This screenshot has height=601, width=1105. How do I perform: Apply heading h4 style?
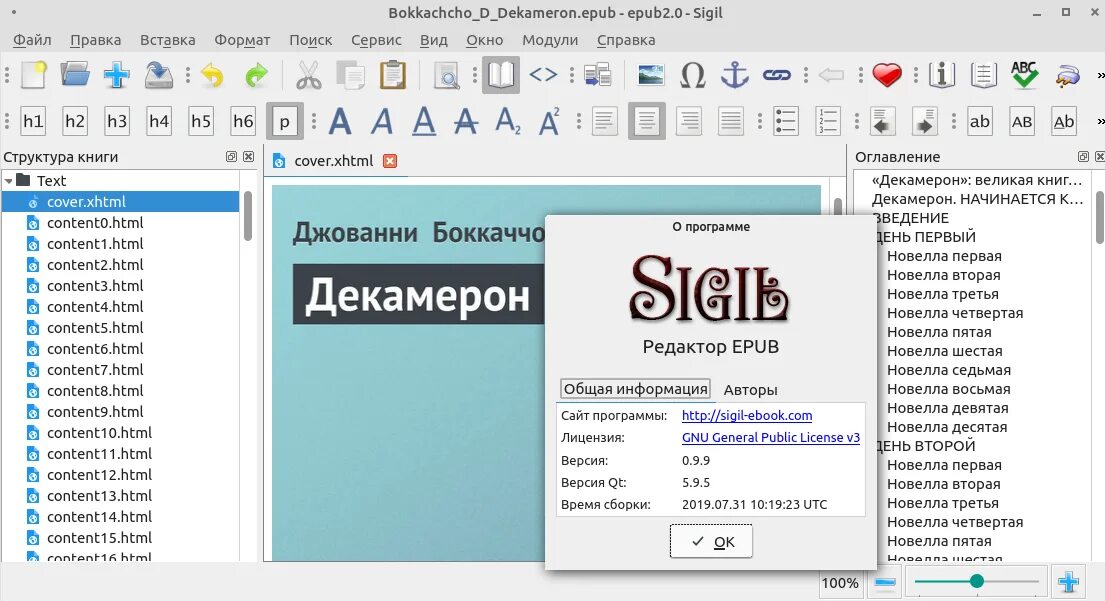coord(159,121)
